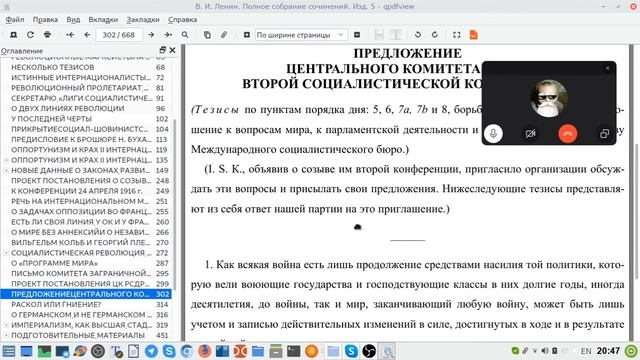Open 'По ширине страницы' zoom dropdown

click(301, 35)
